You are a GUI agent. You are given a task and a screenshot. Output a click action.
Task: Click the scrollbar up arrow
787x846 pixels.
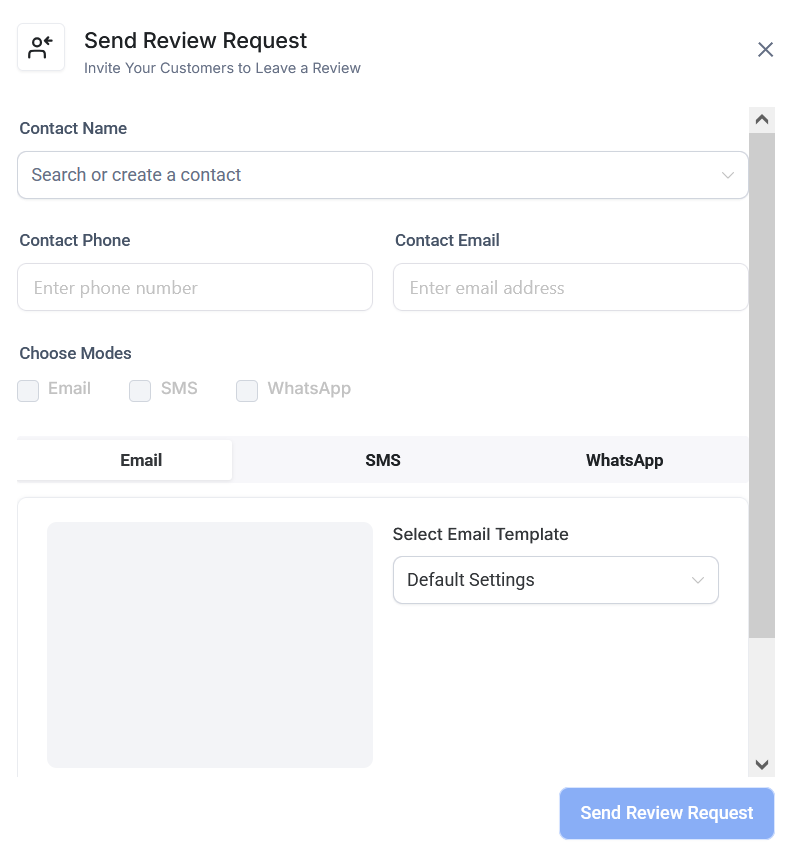[761, 120]
